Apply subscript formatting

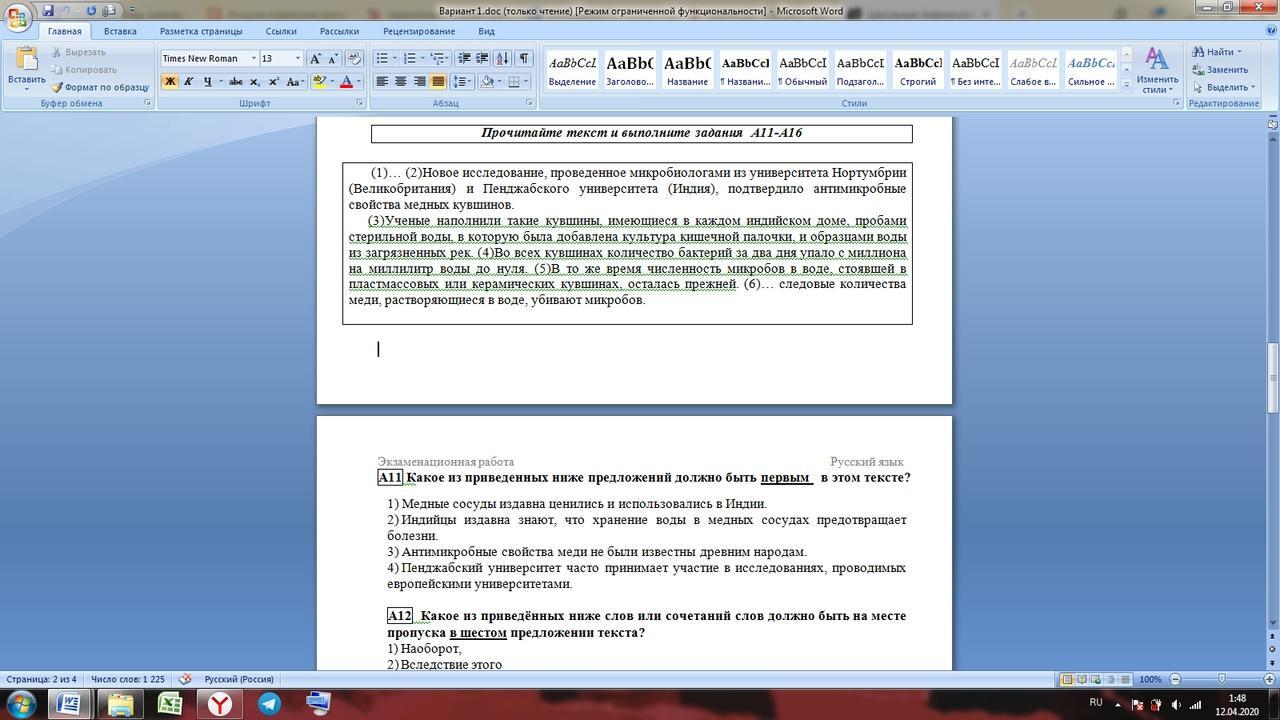point(254,82)
